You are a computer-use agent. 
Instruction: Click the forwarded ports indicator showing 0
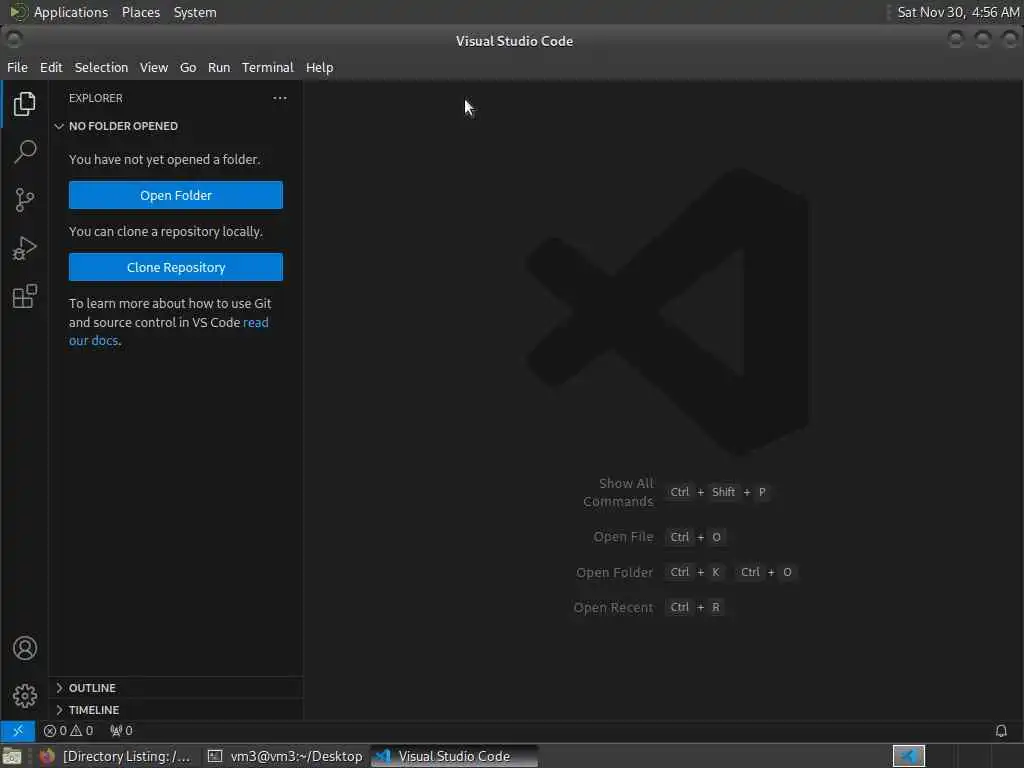(x=121, y=731)
